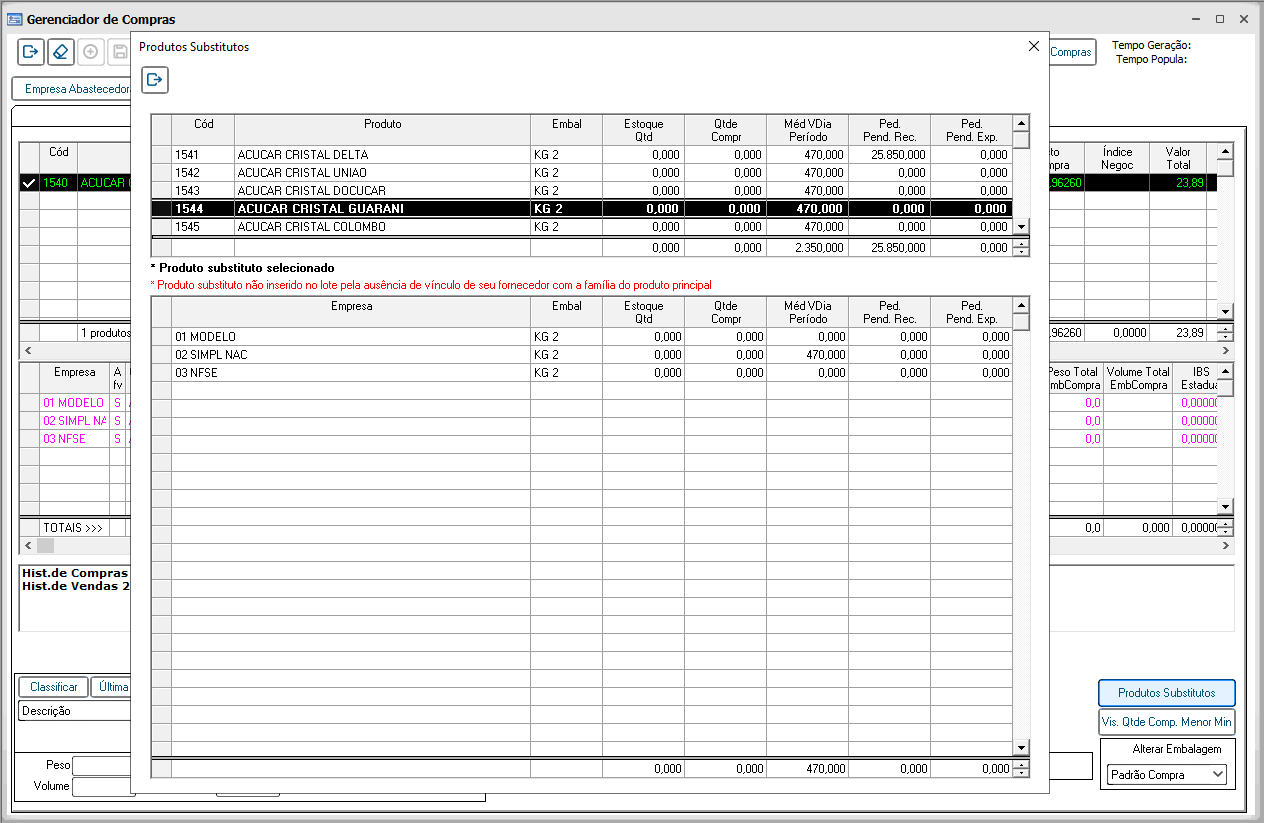The width and height of the screenshot is (1264, 823).
Task: Click the Compras button behind dialog
Action: click(x=1071, y=52)
